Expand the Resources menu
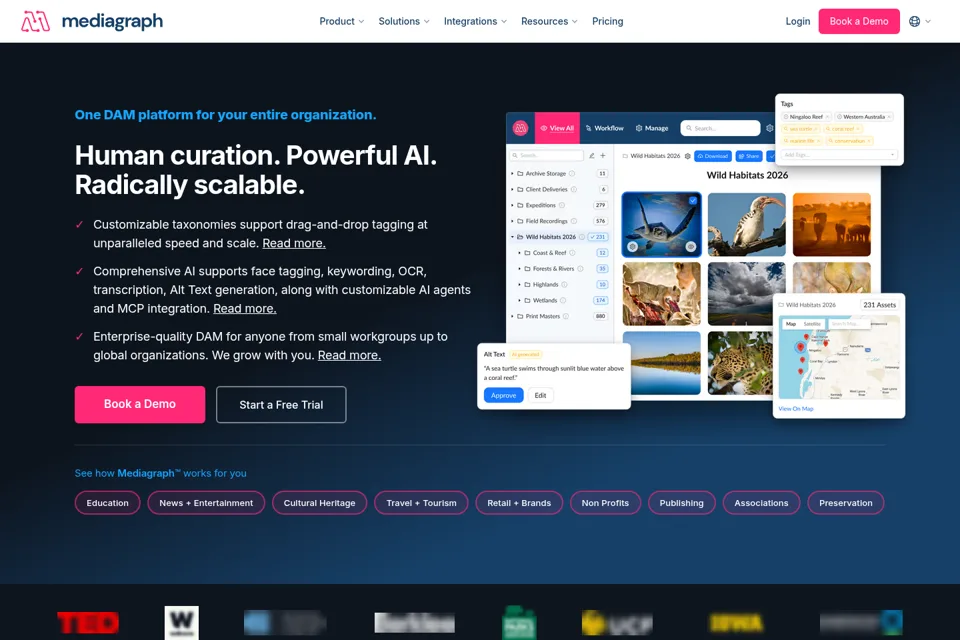The height and width of the screenshot is (640, 960). (549, 21)
